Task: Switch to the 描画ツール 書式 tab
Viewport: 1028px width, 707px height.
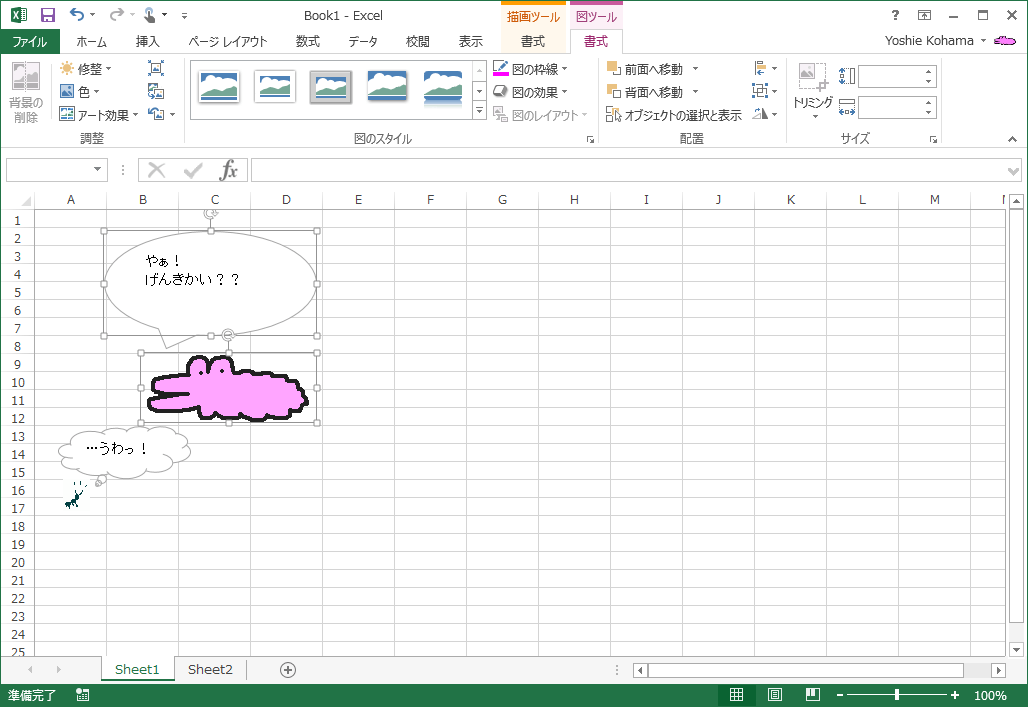Action: pos(533,41)
